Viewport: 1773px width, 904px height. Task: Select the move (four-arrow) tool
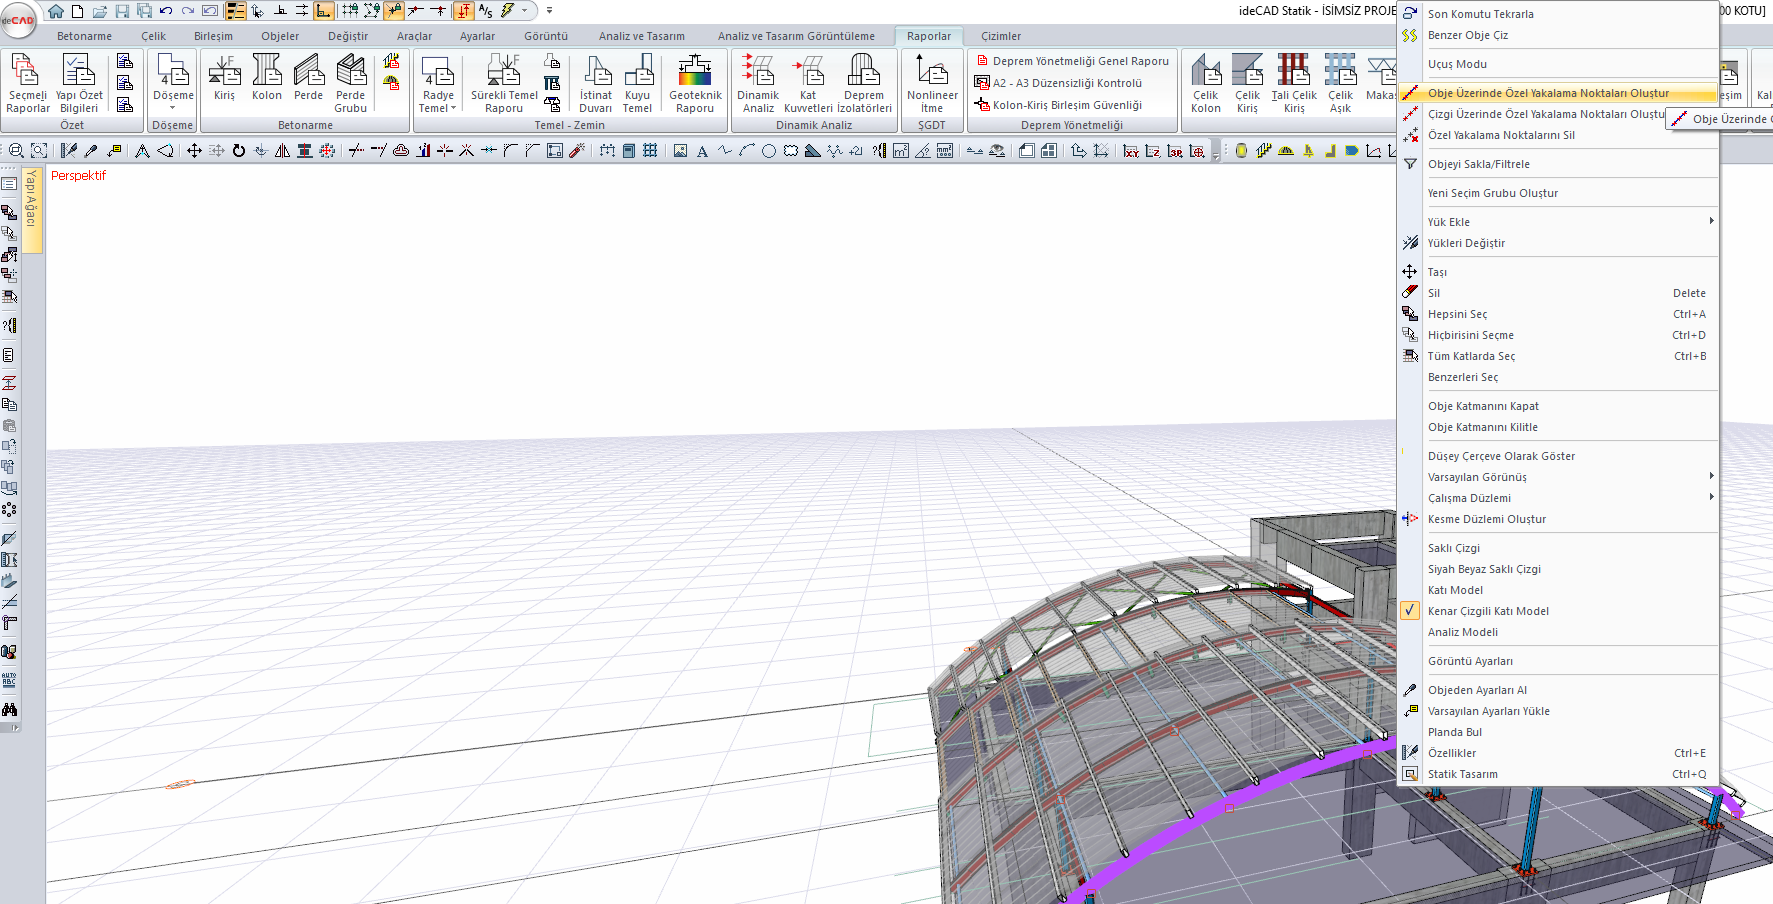coord(194,151)
